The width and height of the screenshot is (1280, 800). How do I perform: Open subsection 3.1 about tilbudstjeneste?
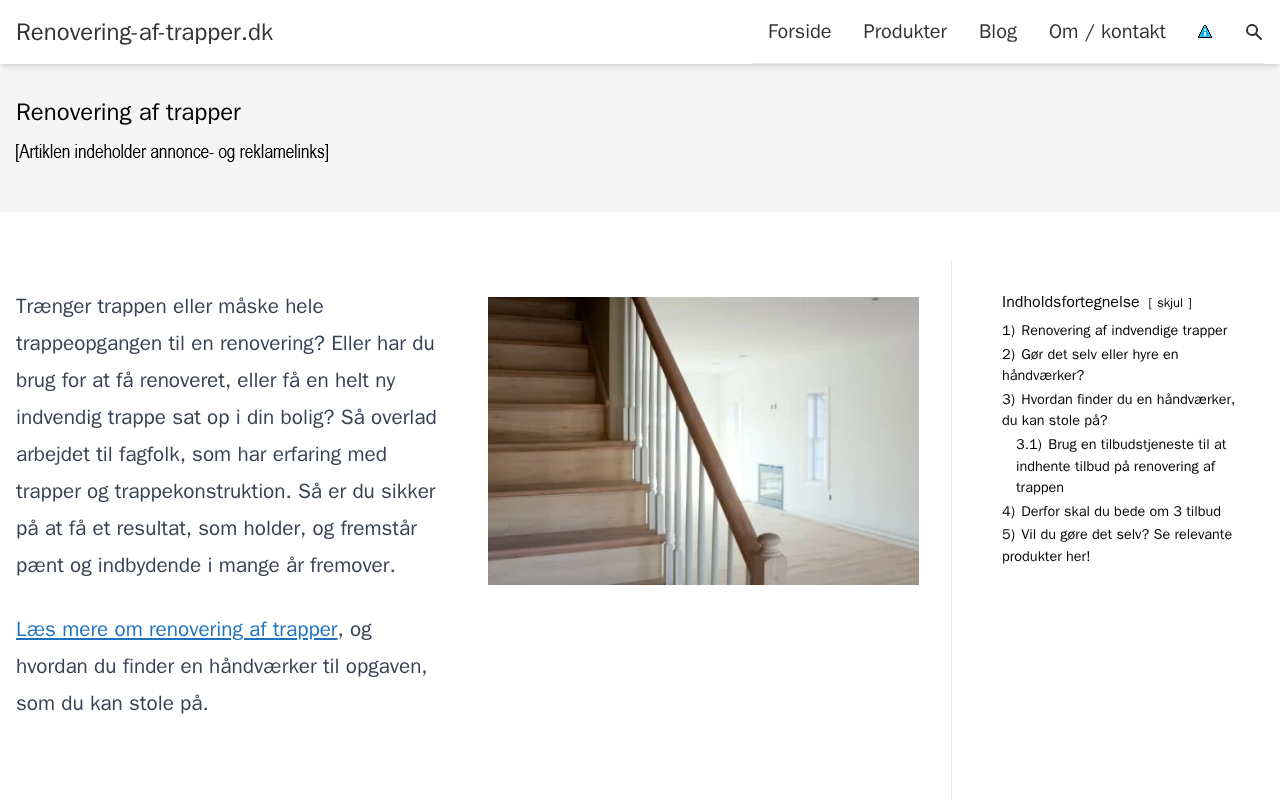click(1121, 466)
